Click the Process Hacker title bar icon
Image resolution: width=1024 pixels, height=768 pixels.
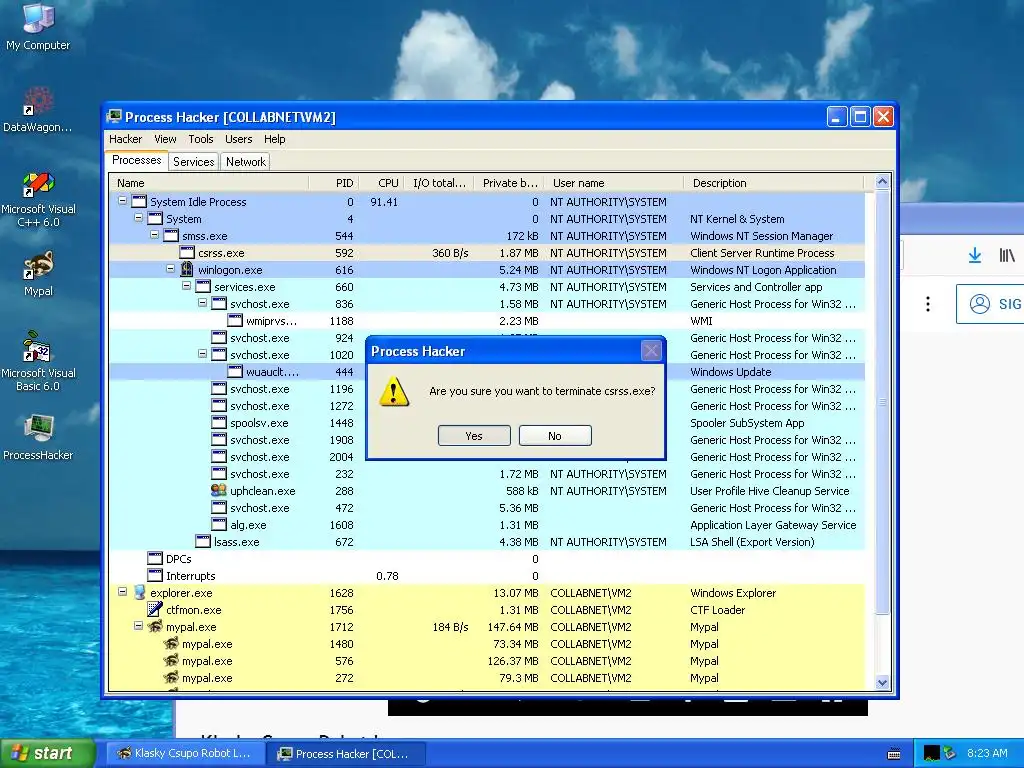(x=114, y=117)
